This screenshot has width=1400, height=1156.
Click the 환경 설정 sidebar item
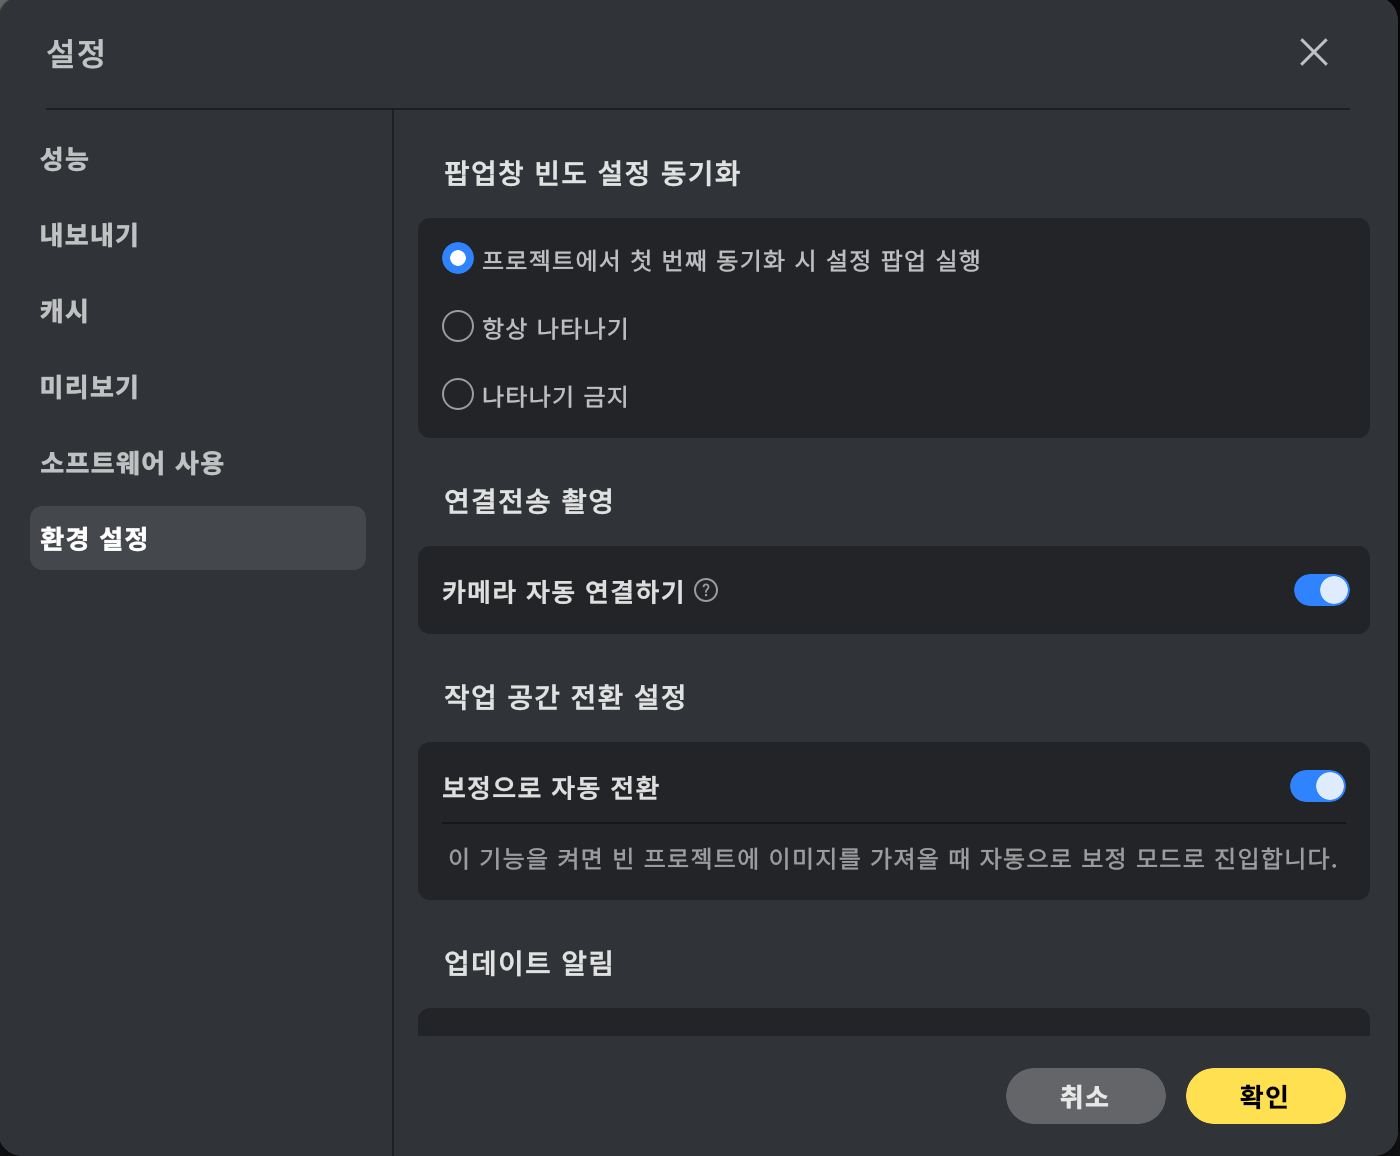click(x=198, y=538)
